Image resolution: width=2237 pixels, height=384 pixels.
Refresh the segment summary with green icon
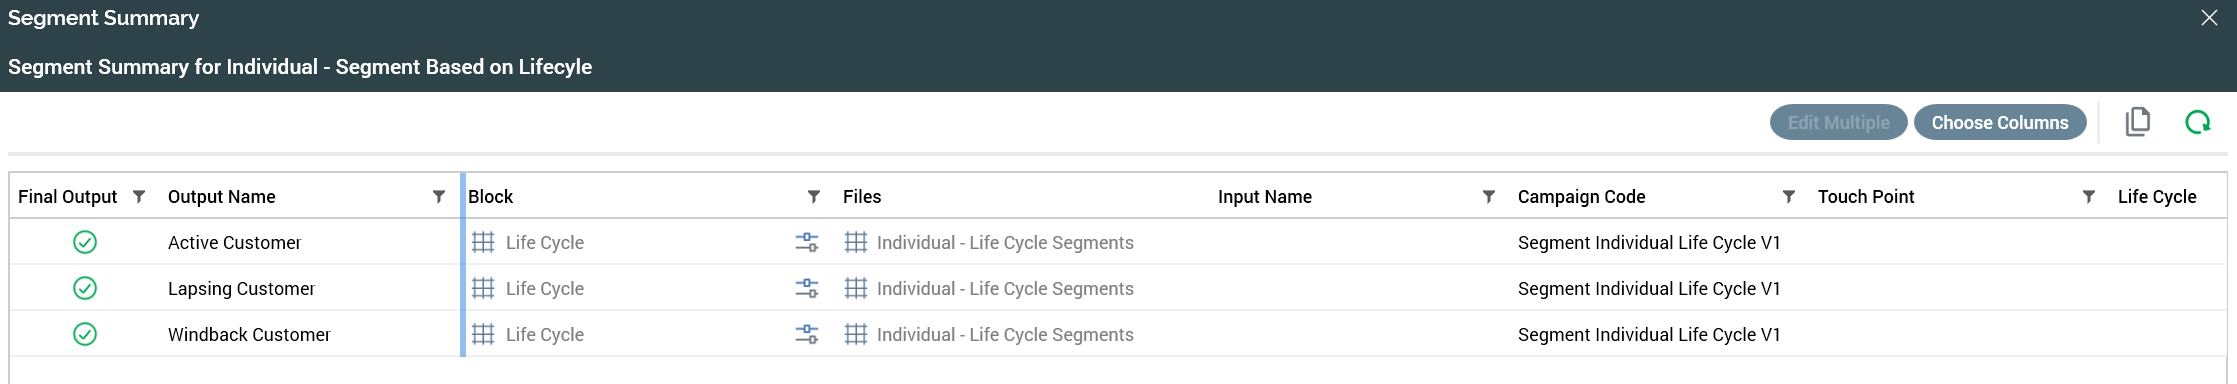tap(2197, 122)
